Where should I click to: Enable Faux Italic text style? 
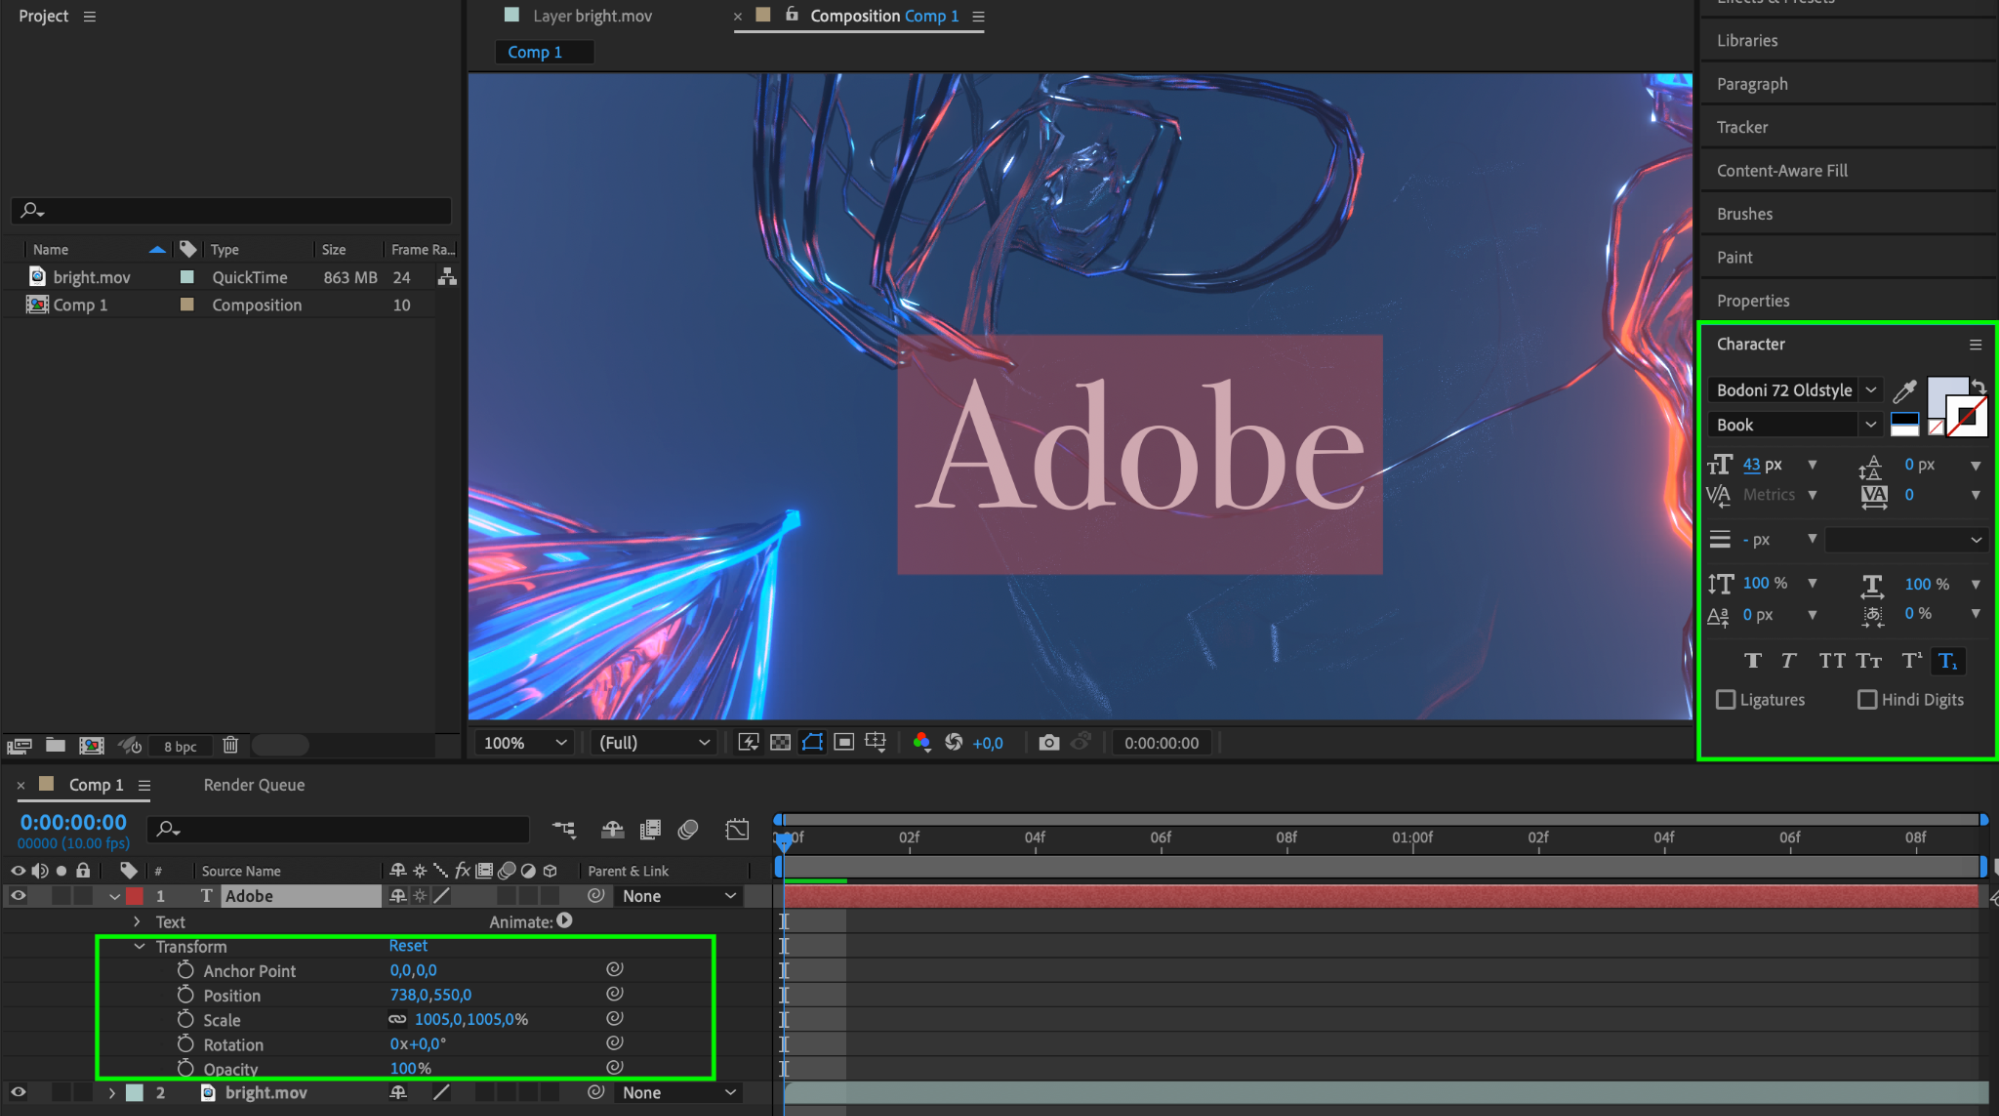(x=1788, y=660)
